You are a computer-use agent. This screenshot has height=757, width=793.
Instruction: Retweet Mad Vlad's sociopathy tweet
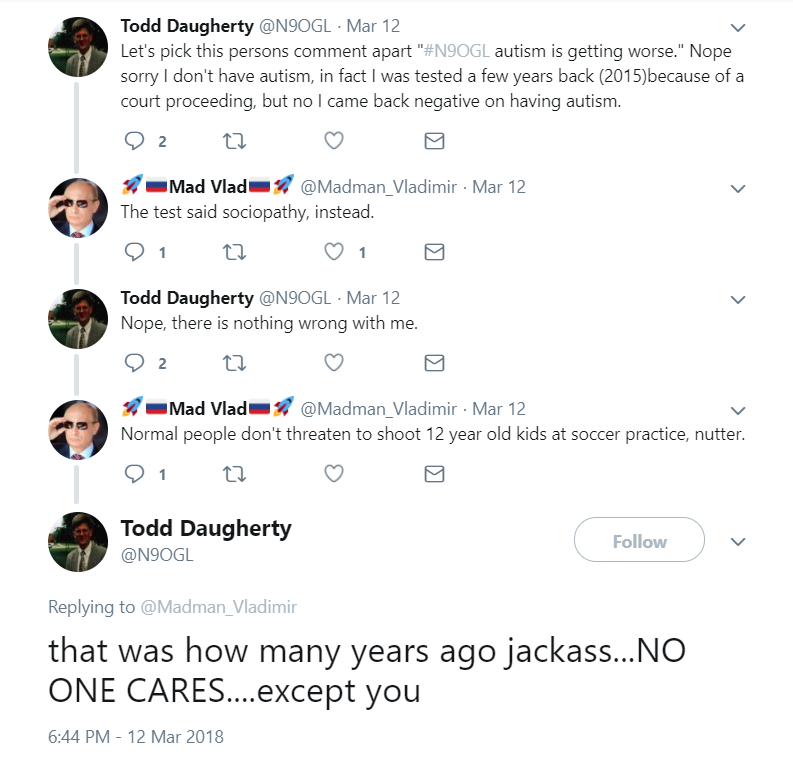[235, 252]
